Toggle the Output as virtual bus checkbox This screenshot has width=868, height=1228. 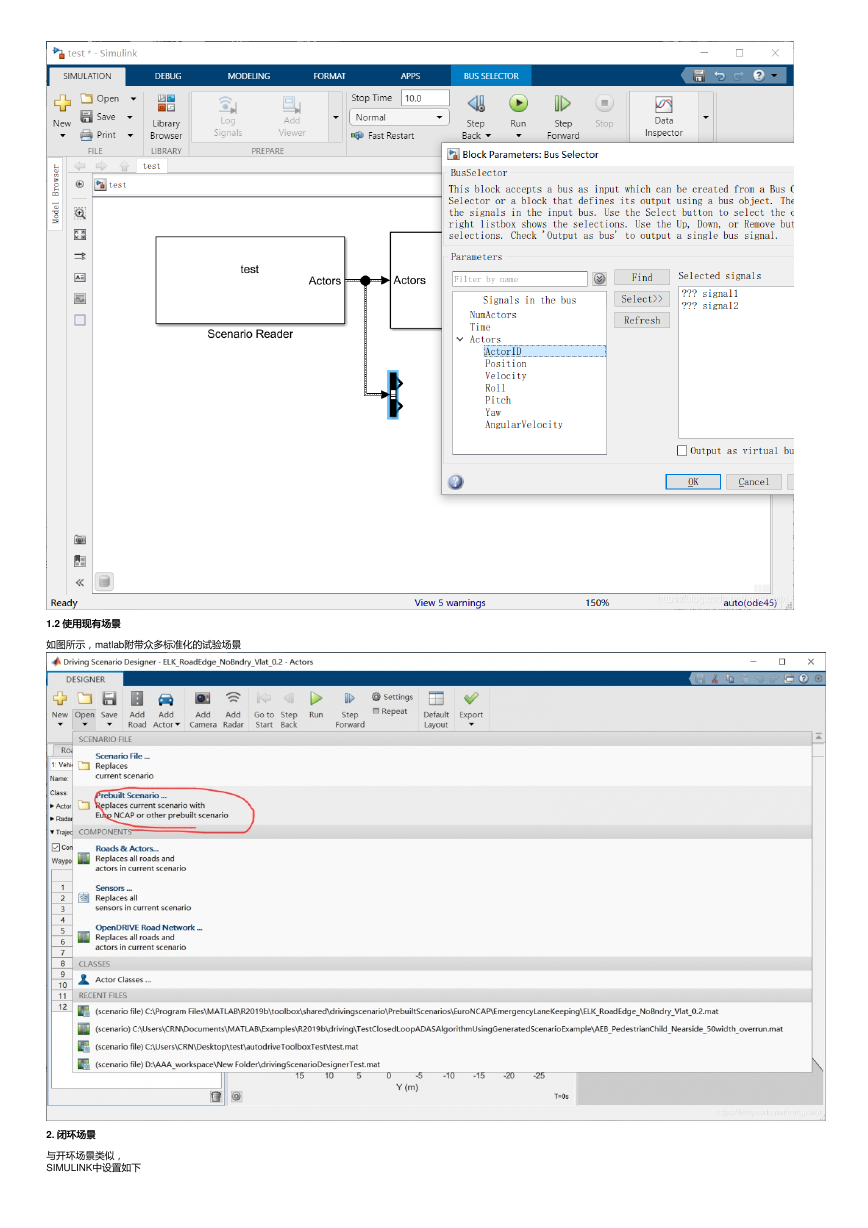click(683, 451)
